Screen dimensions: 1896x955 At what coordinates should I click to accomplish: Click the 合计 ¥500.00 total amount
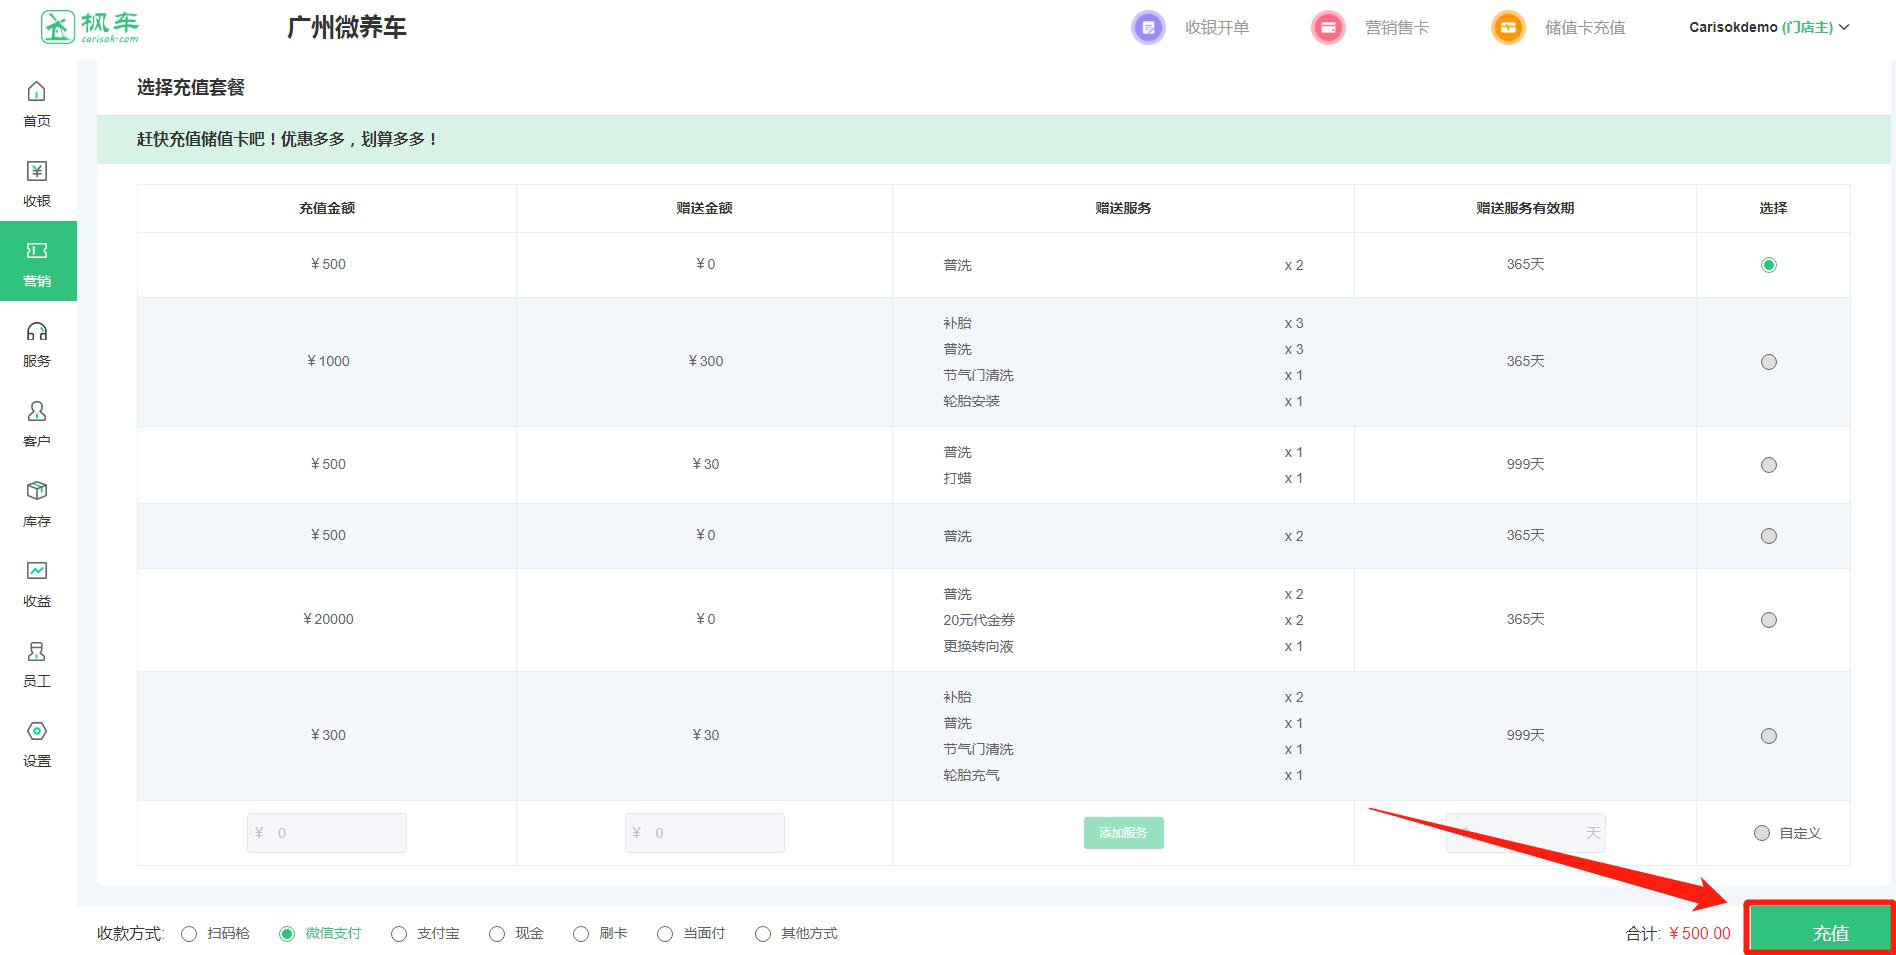pyautogui.click(x=1678, y=933)
